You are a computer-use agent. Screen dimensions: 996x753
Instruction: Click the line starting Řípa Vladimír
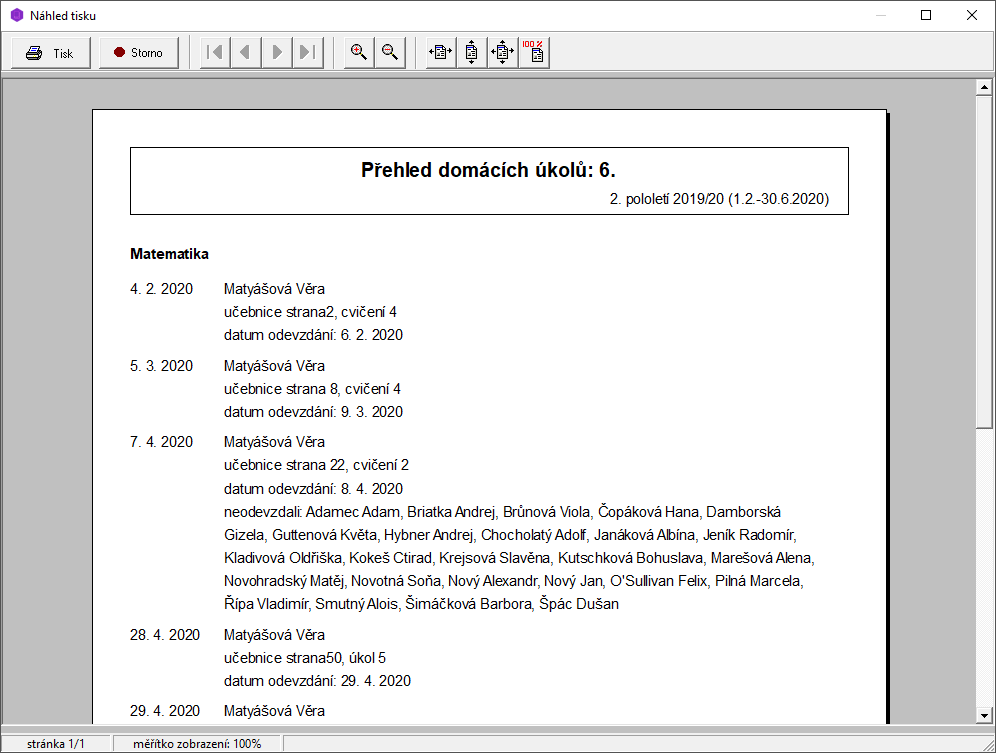pos(421,604)
